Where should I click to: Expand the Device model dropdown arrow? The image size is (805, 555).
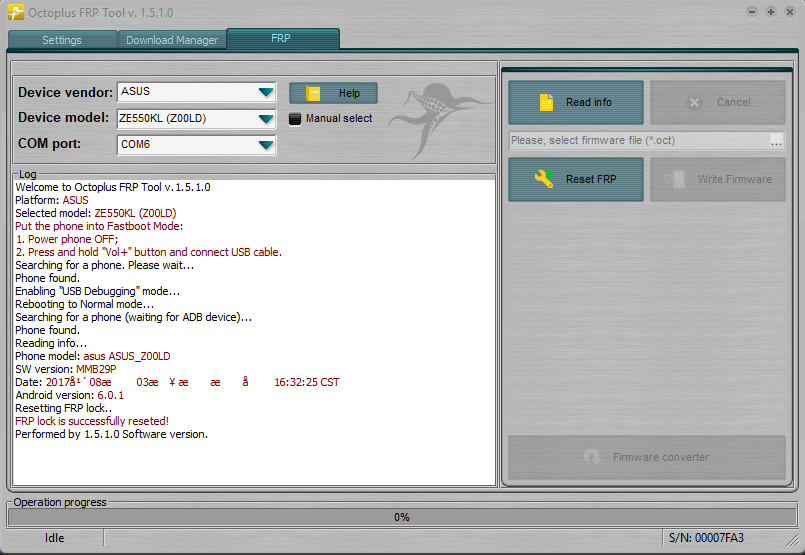[x=266, y=119]
